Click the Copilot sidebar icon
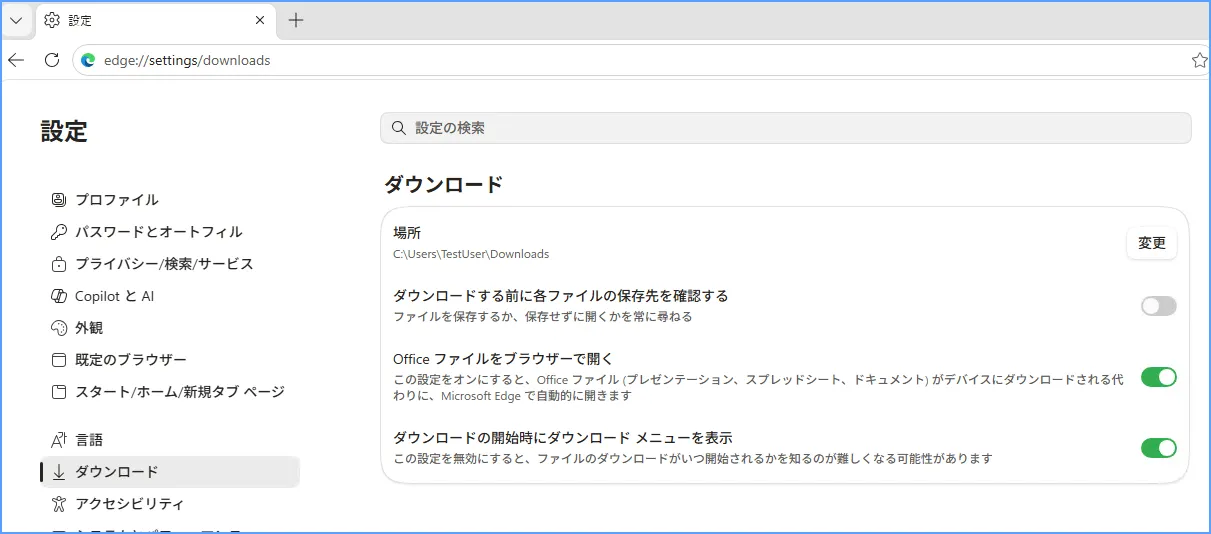Screen dimensions: 1211x534 pyautogui.click(x=58, y=296)
